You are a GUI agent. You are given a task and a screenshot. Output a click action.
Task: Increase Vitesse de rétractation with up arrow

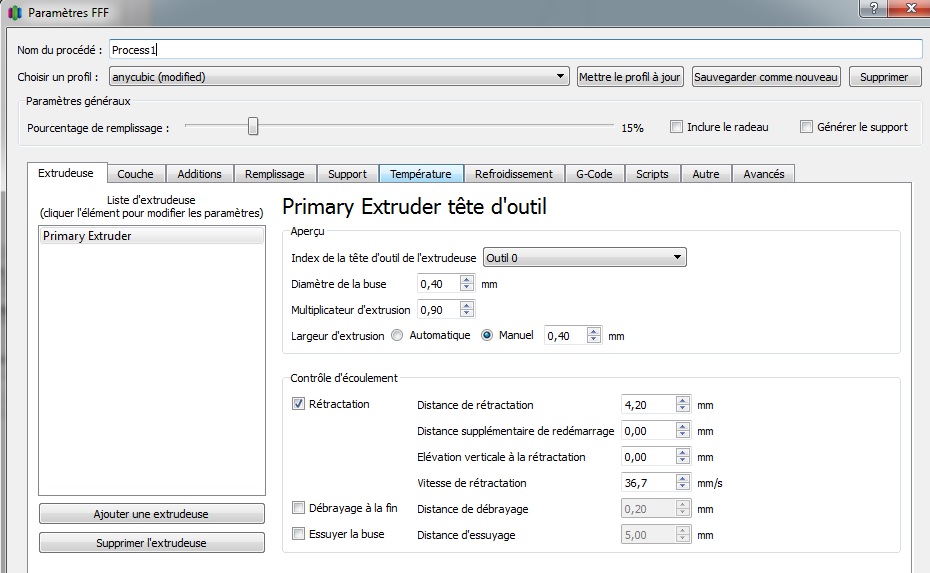[683, 479]
